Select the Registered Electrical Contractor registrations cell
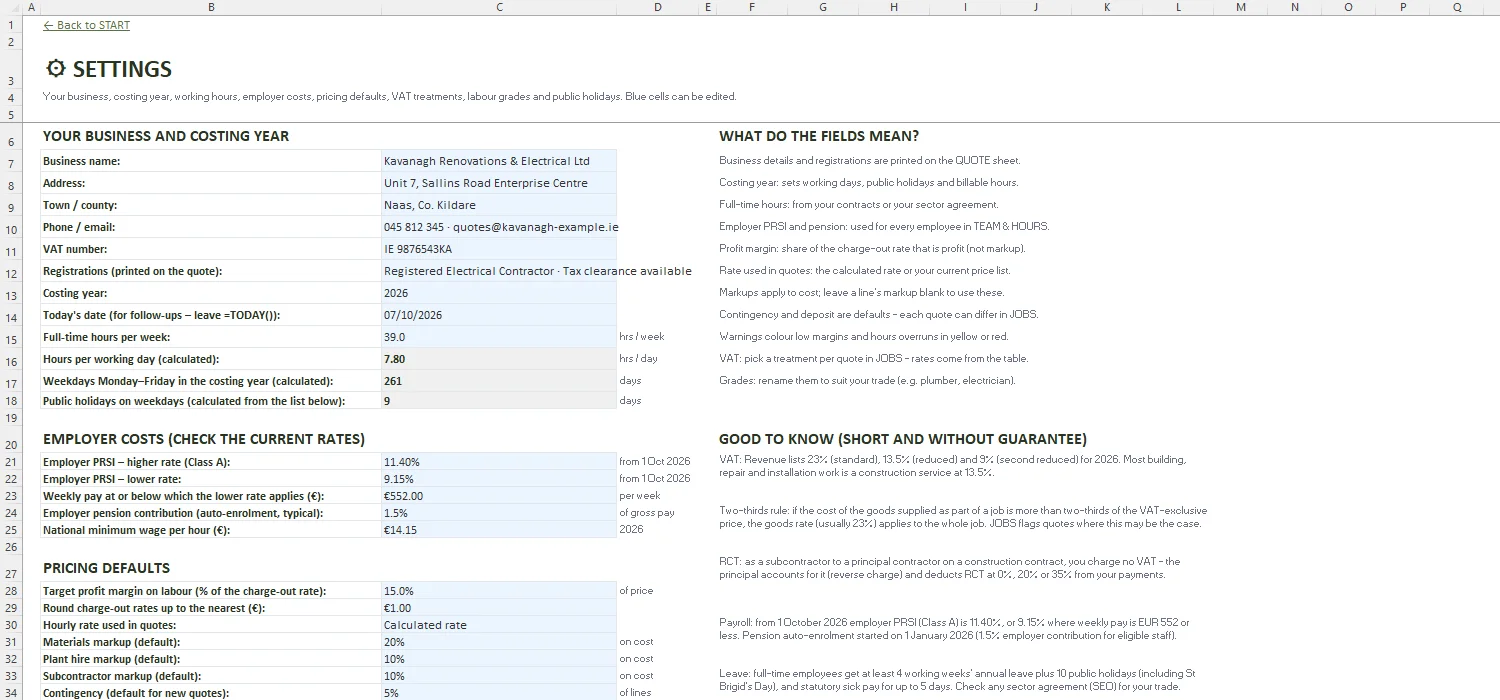Viewport: 1500px width, 700px height. point(499,271)
